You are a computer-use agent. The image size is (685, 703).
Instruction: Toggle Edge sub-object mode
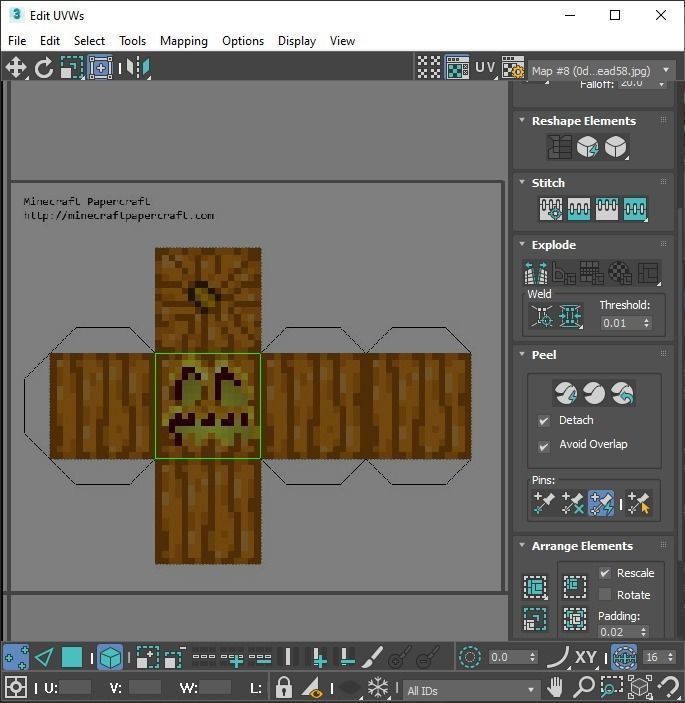(44, 657)
